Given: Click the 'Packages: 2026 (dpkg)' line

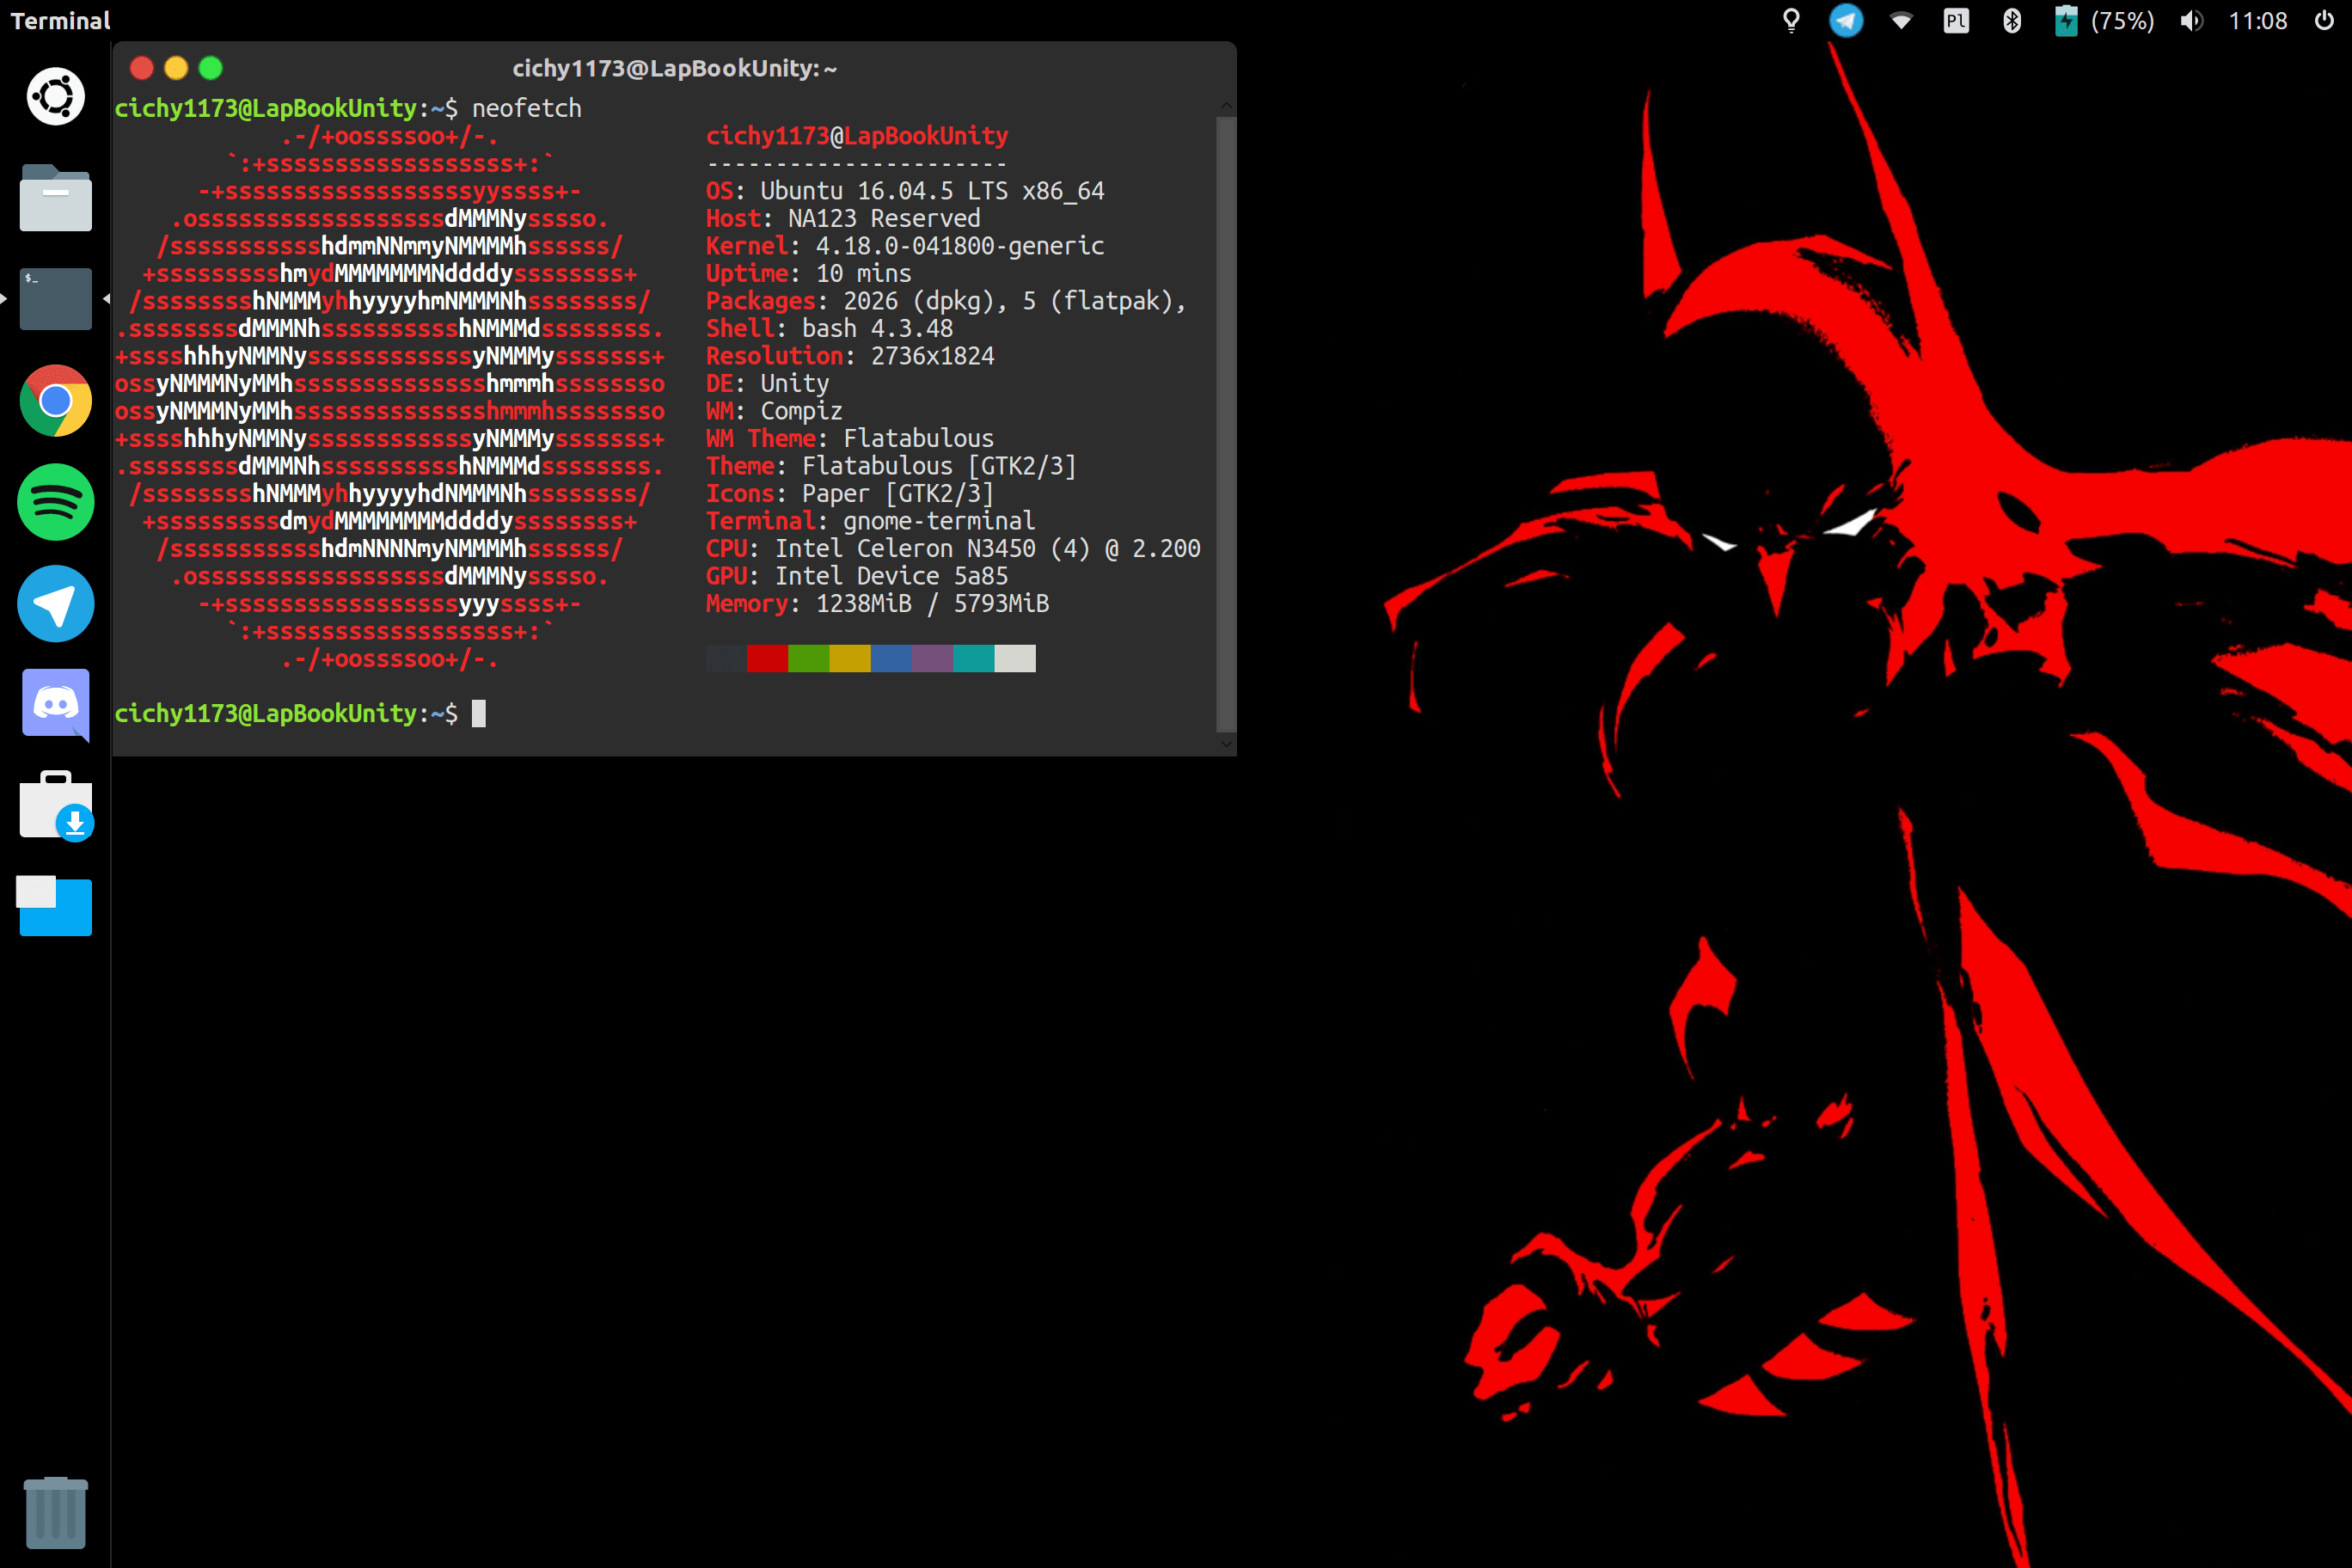Looking at the screenshot, I should (x=946, y=301).
